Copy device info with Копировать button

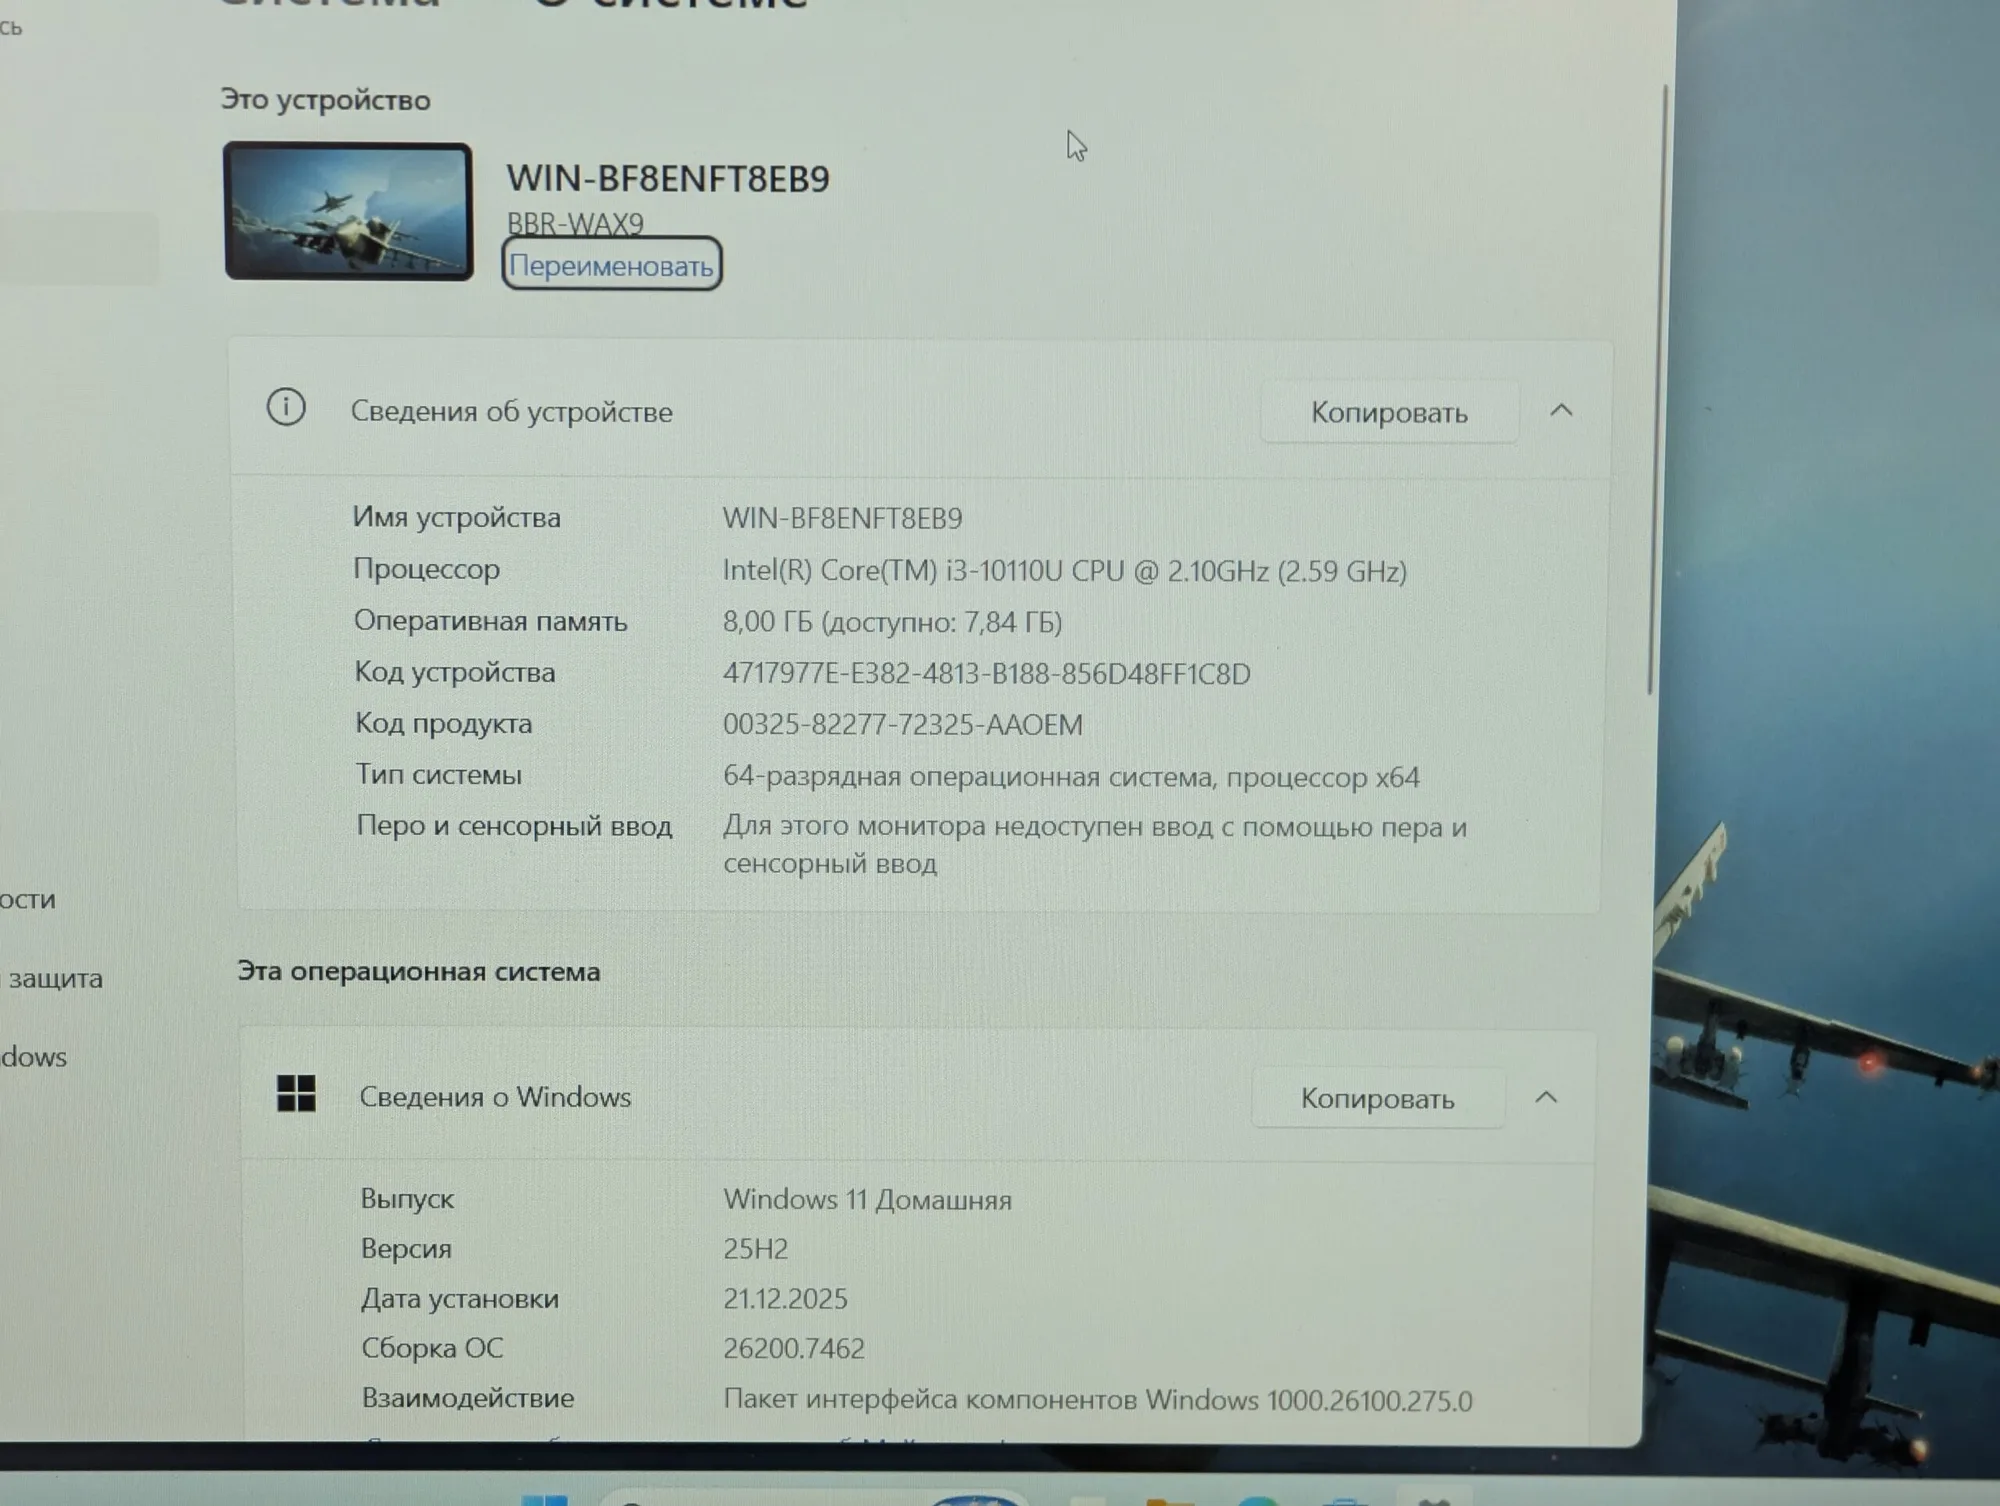click(1389, 412)
